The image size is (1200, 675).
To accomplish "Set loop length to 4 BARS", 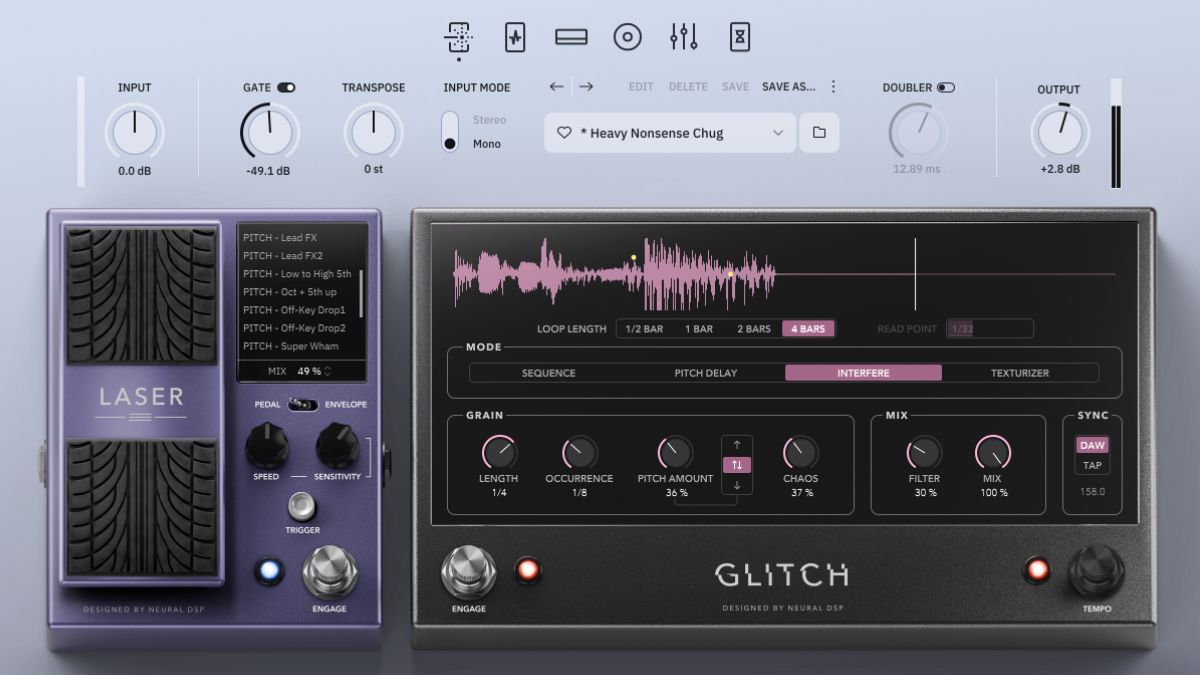I will 808,329.
